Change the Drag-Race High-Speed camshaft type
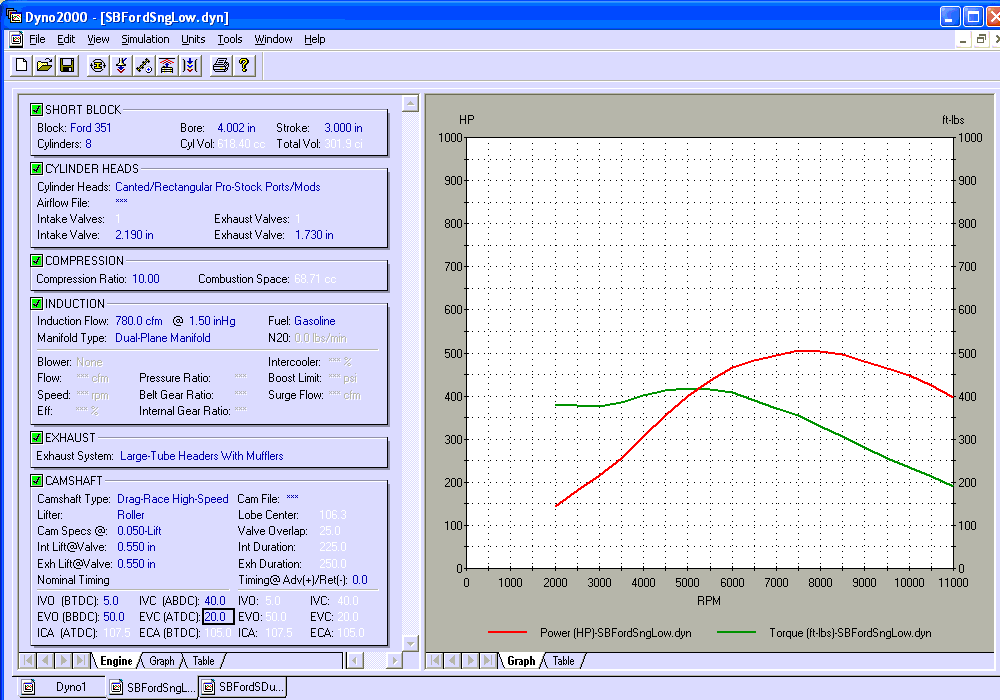1000x700 pixels. point(172,498)
